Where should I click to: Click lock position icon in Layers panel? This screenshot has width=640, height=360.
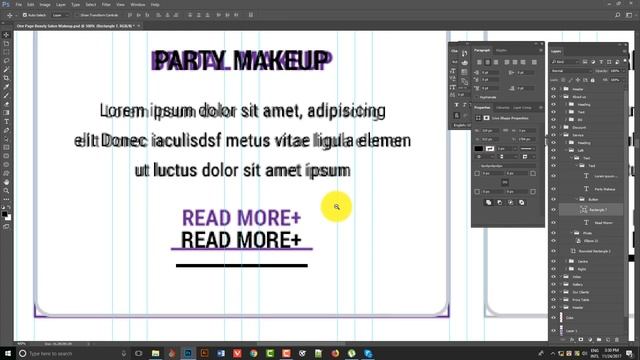point(578,80)
